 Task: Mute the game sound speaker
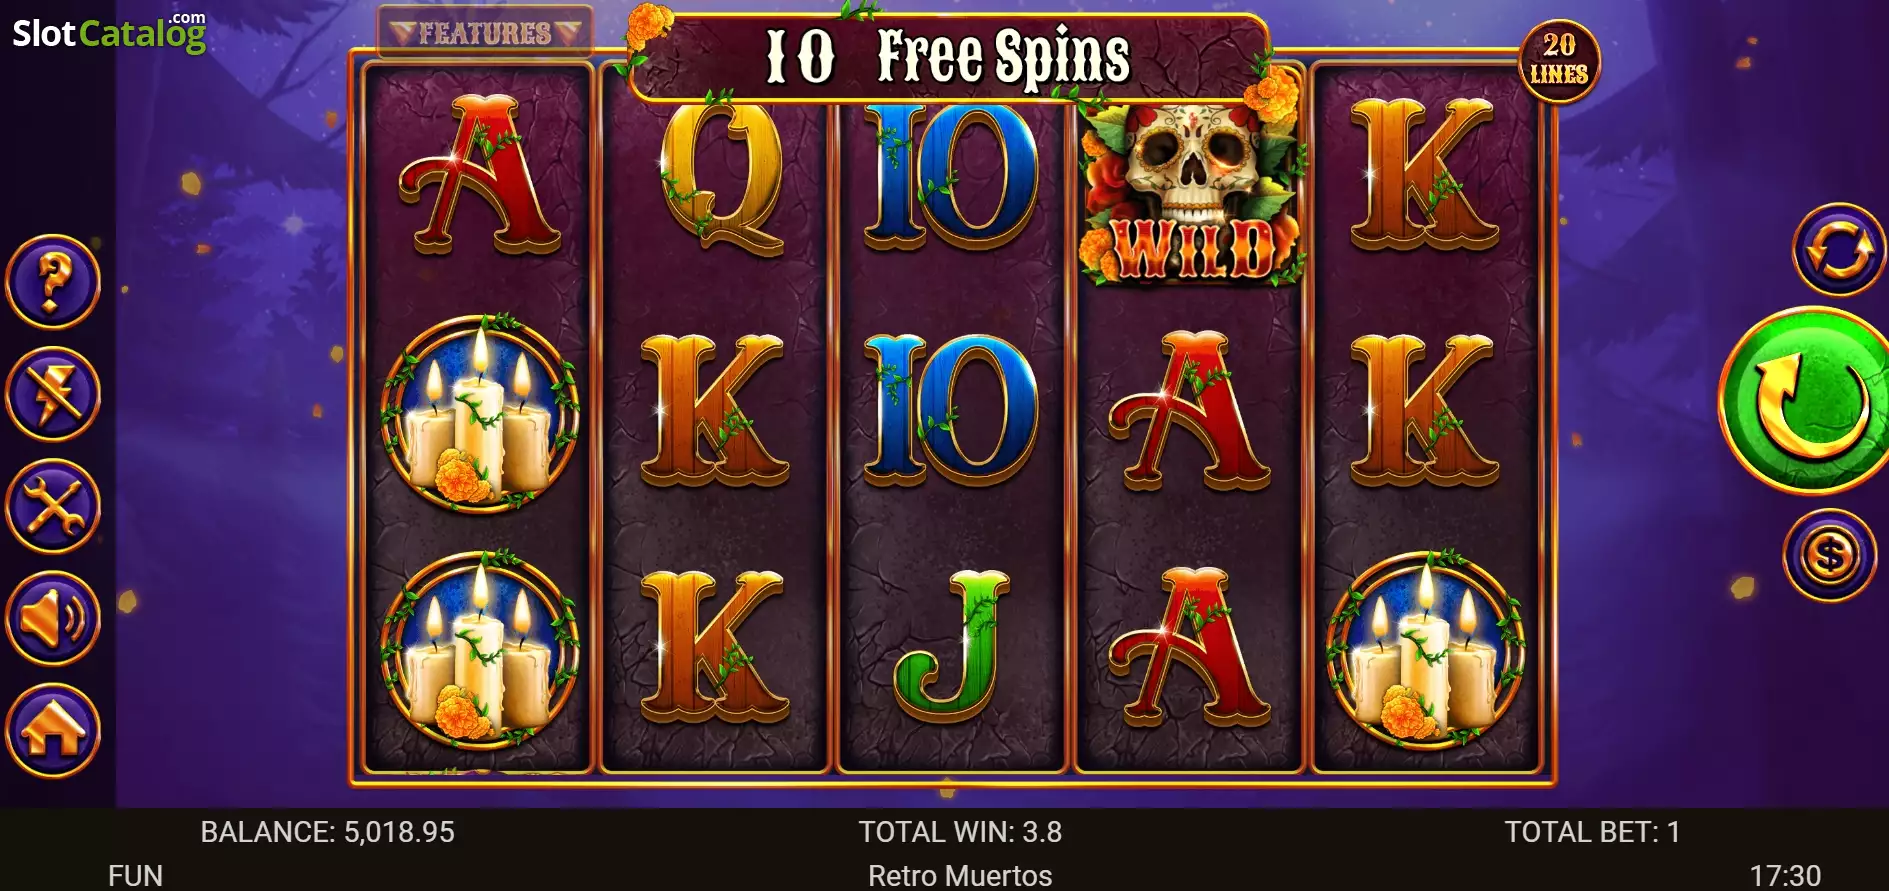(x=53, y=618)
